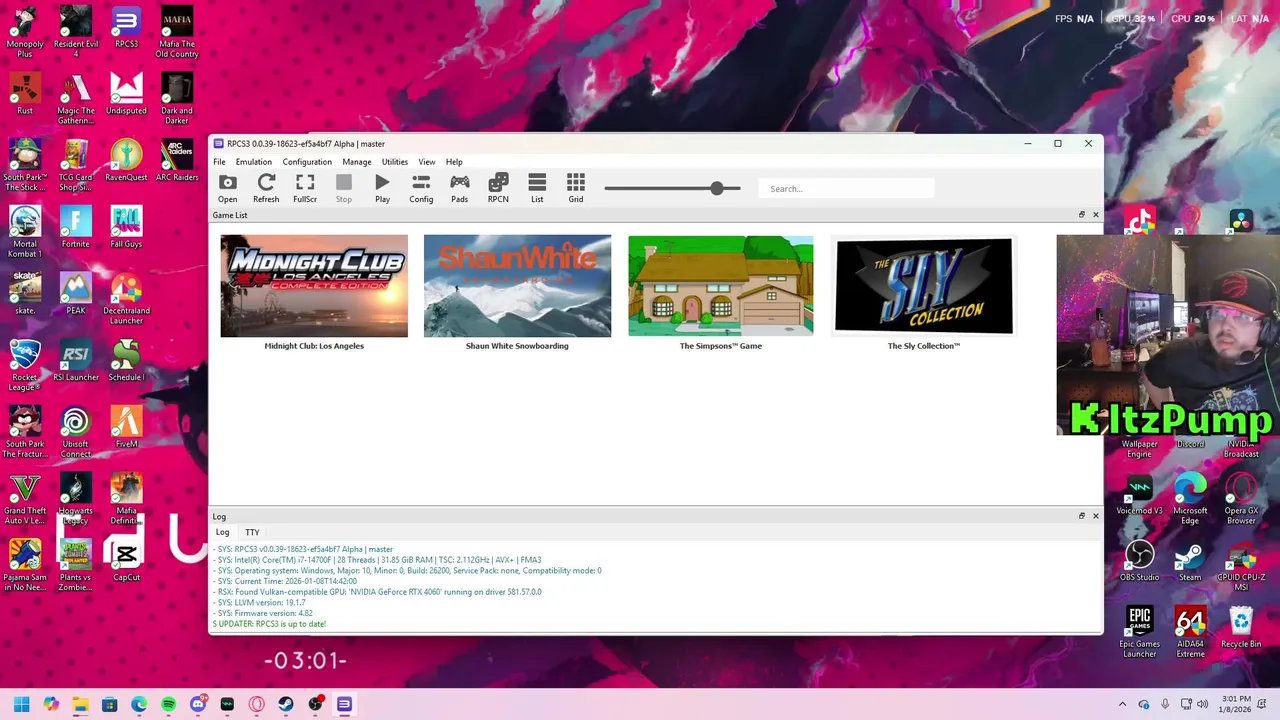This screenshot has height=720, width=1280.
Task: Open the Steam desktop shortcut
Action: pos(1190,560)
